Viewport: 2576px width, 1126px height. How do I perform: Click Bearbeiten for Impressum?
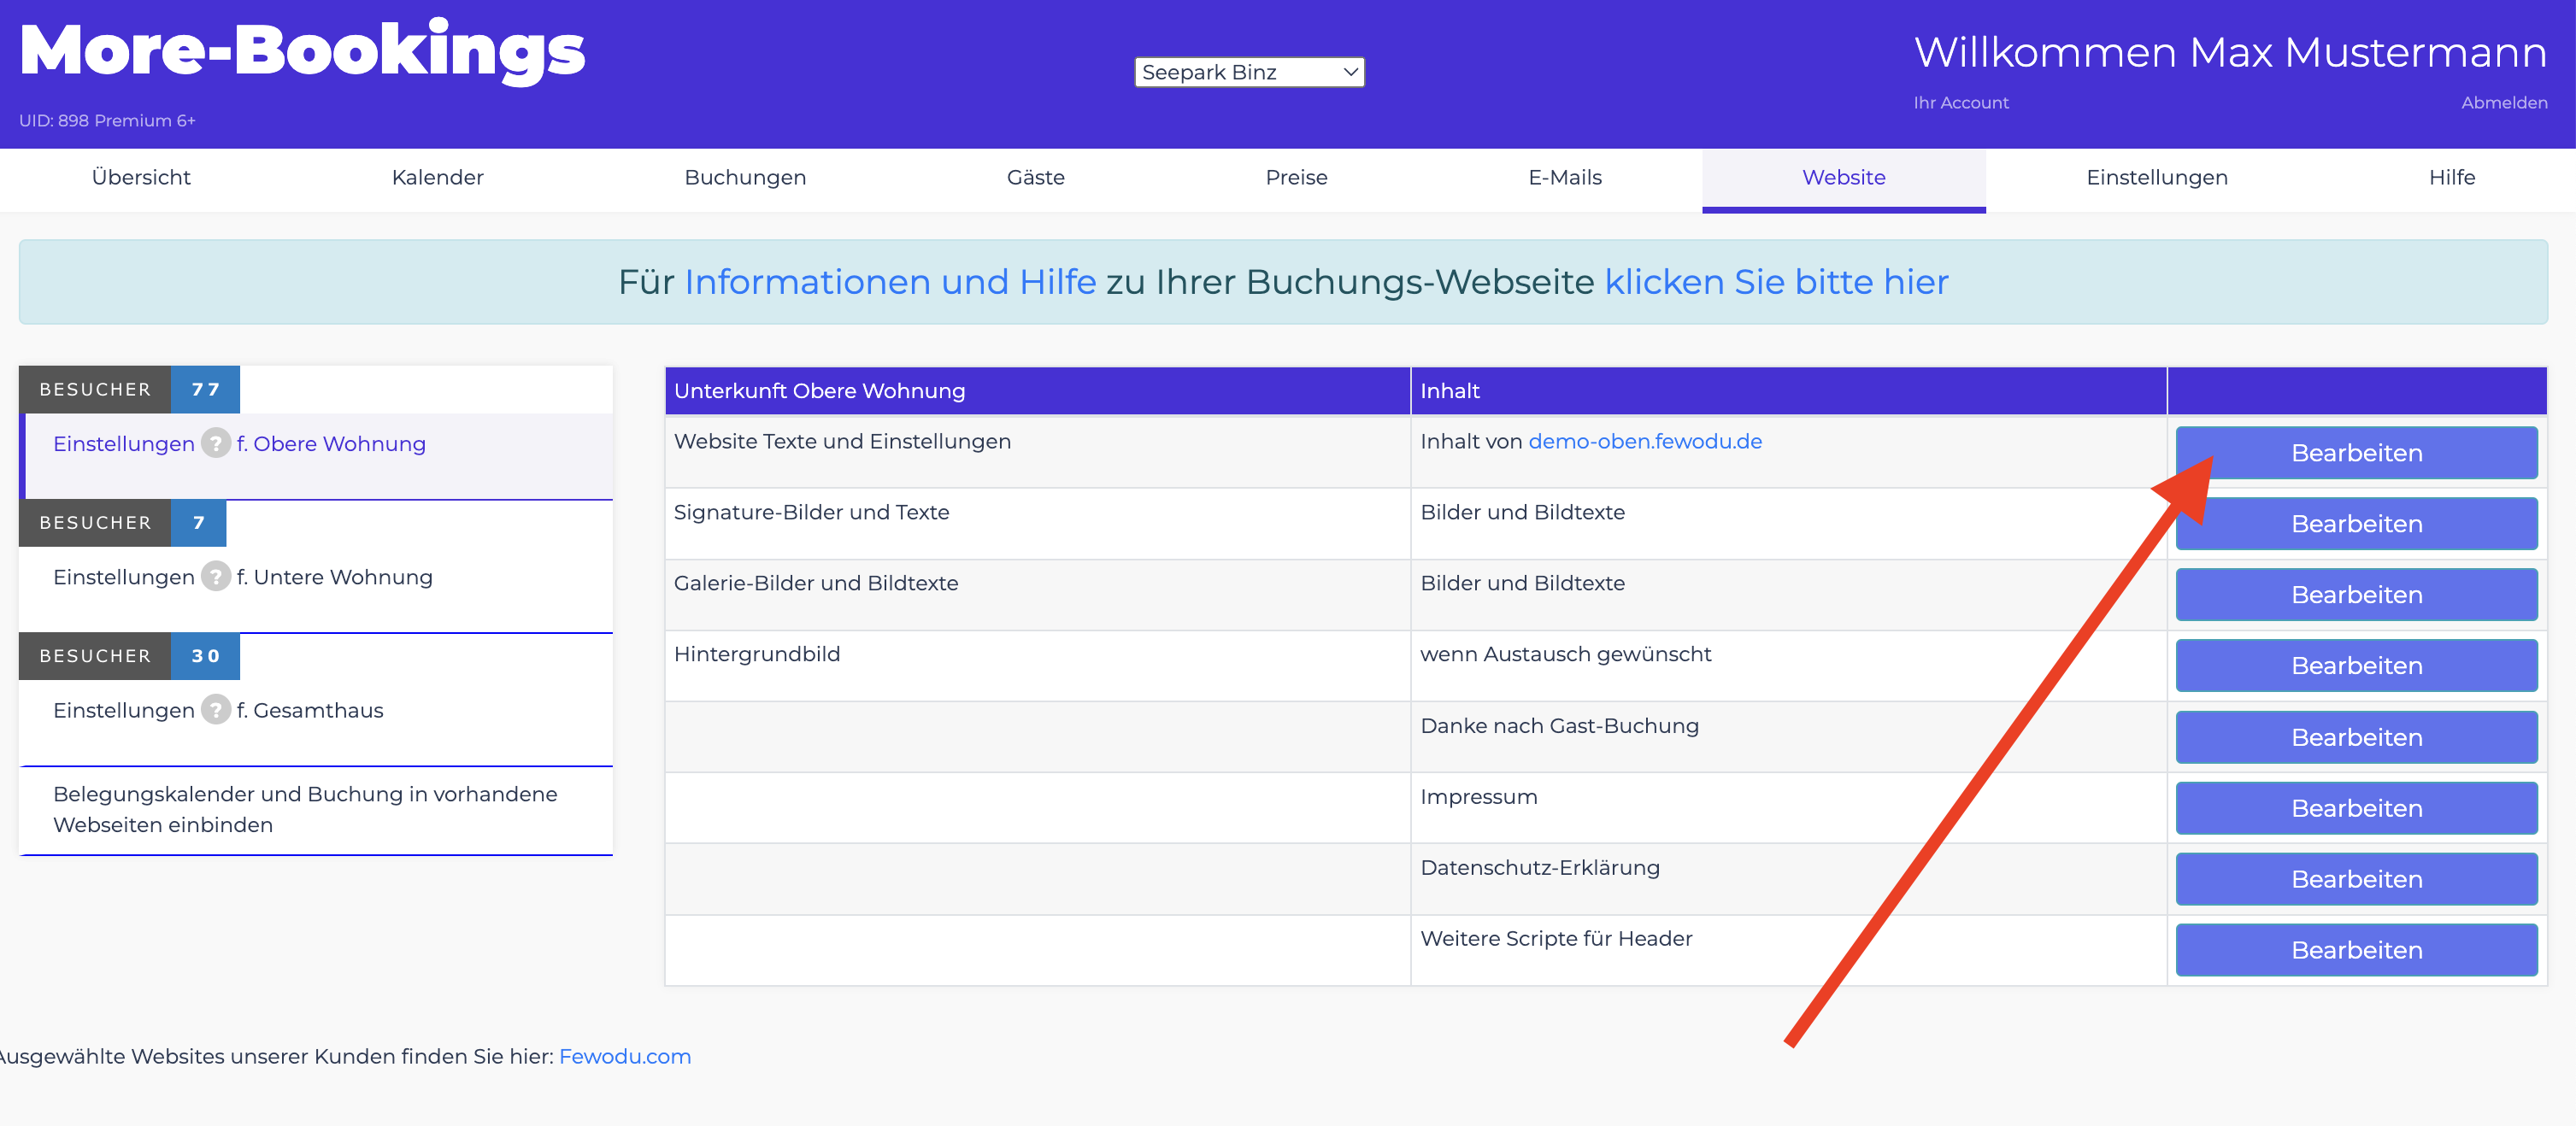tap(2356, 808)
